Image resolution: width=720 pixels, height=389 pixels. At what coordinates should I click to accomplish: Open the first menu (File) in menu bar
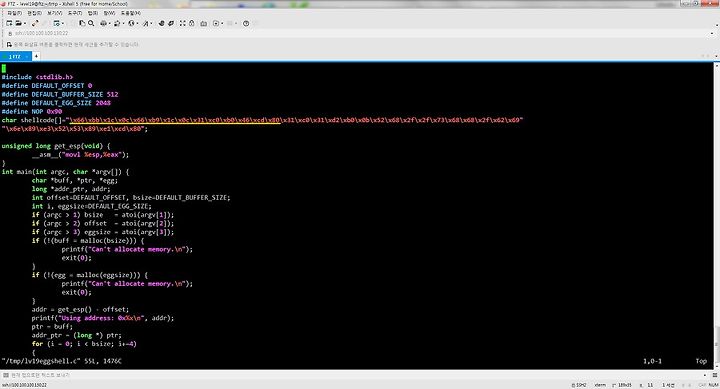point(15,13)
